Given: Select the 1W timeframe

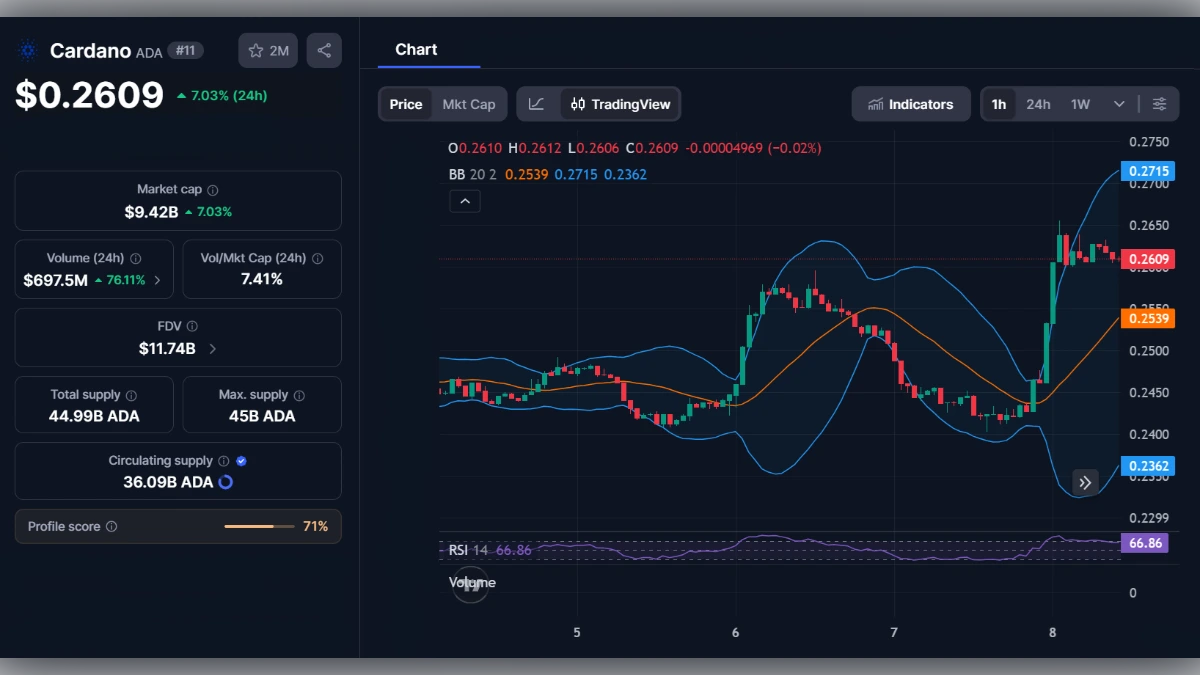Looking at the screenshot, I should (1078, 103).
